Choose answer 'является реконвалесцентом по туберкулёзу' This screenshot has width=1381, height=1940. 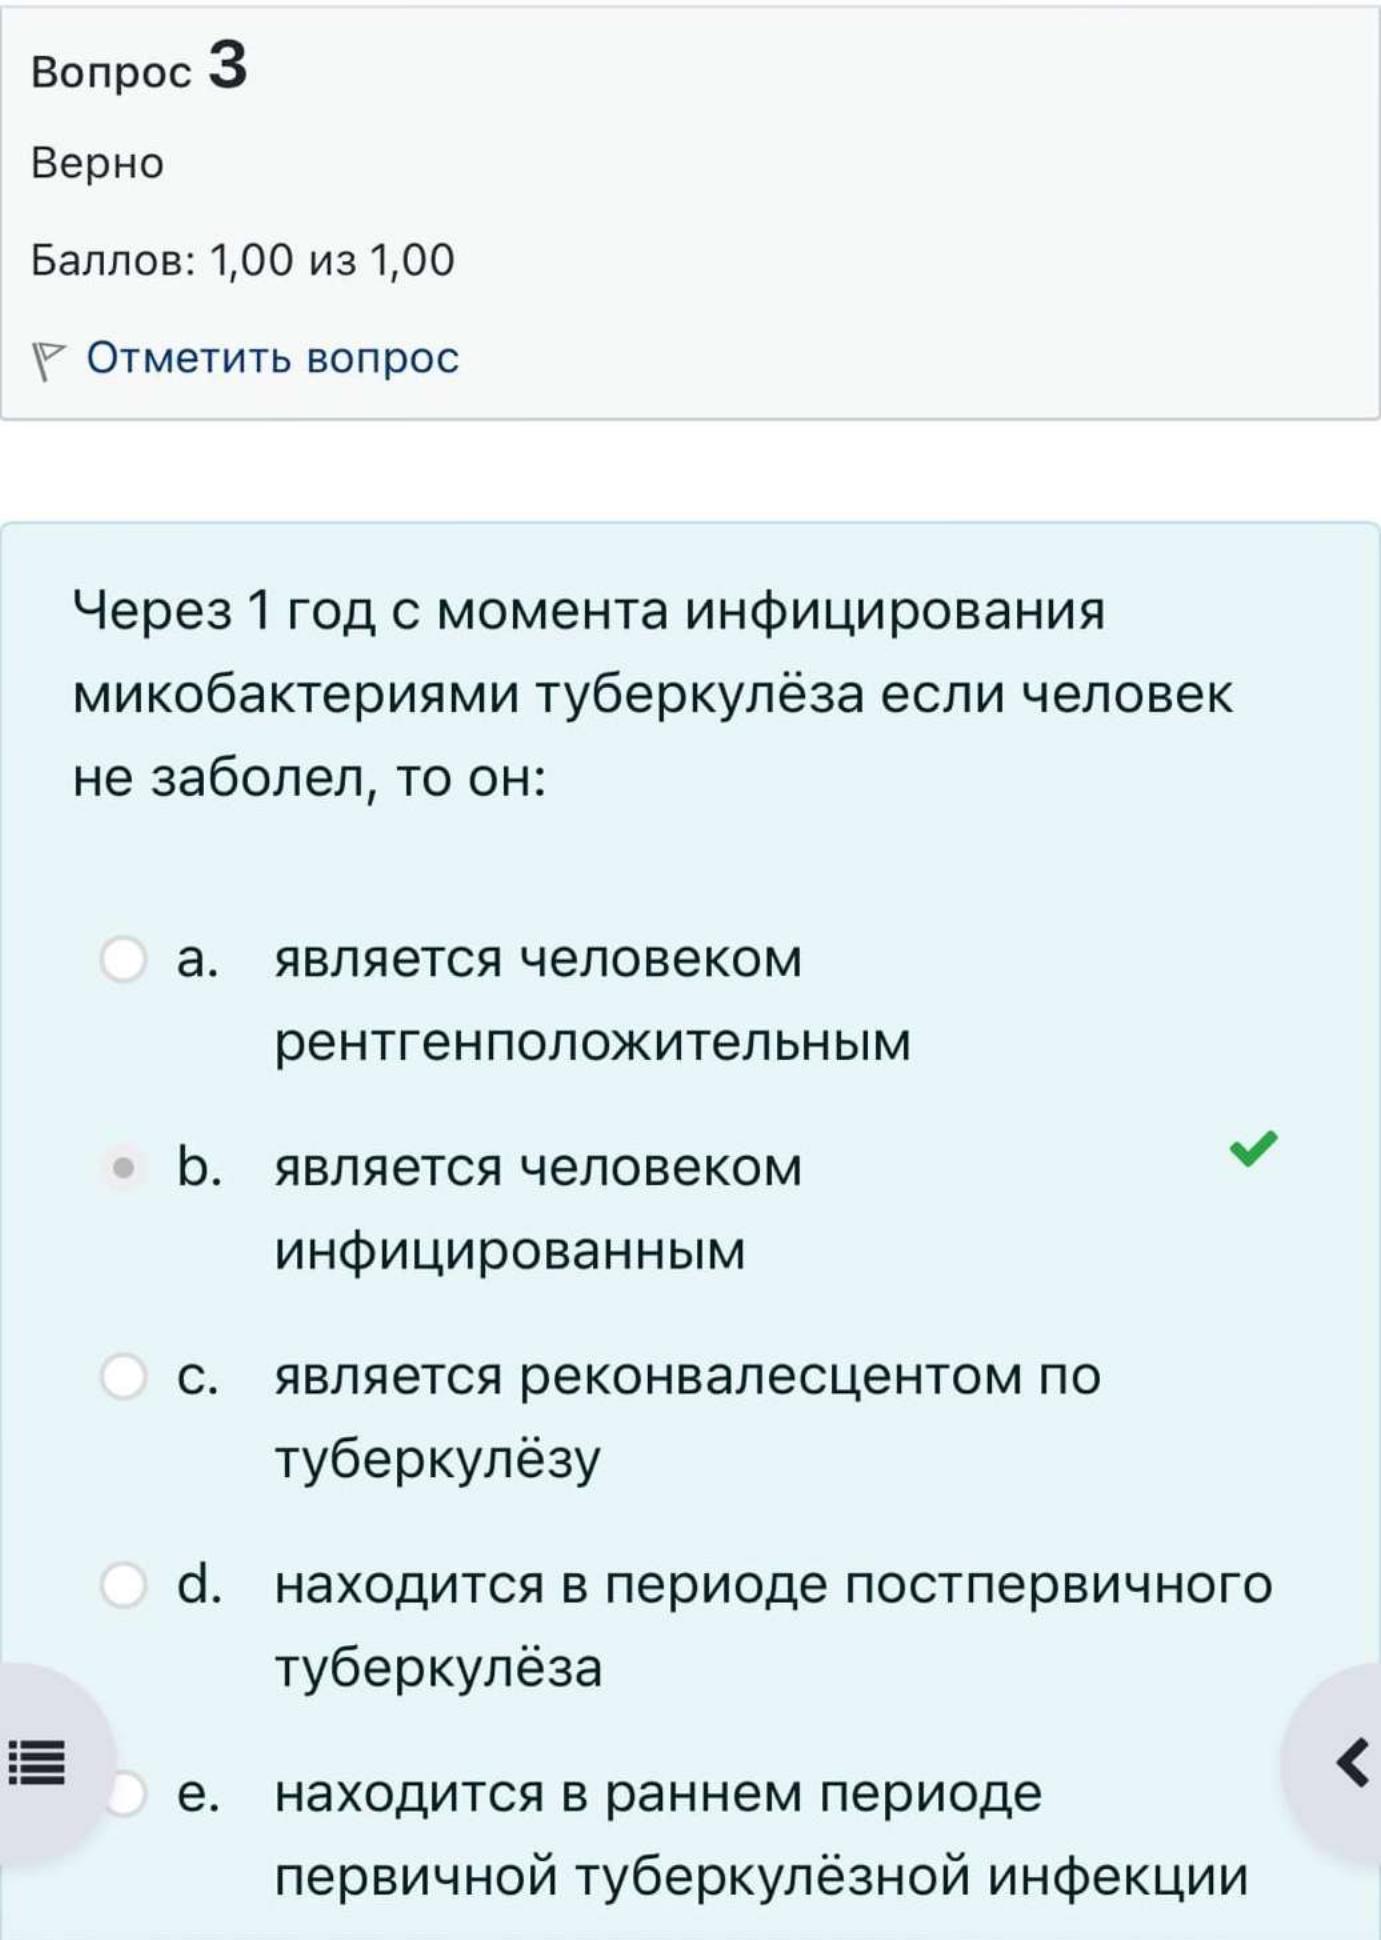[x=687, y=1417]
